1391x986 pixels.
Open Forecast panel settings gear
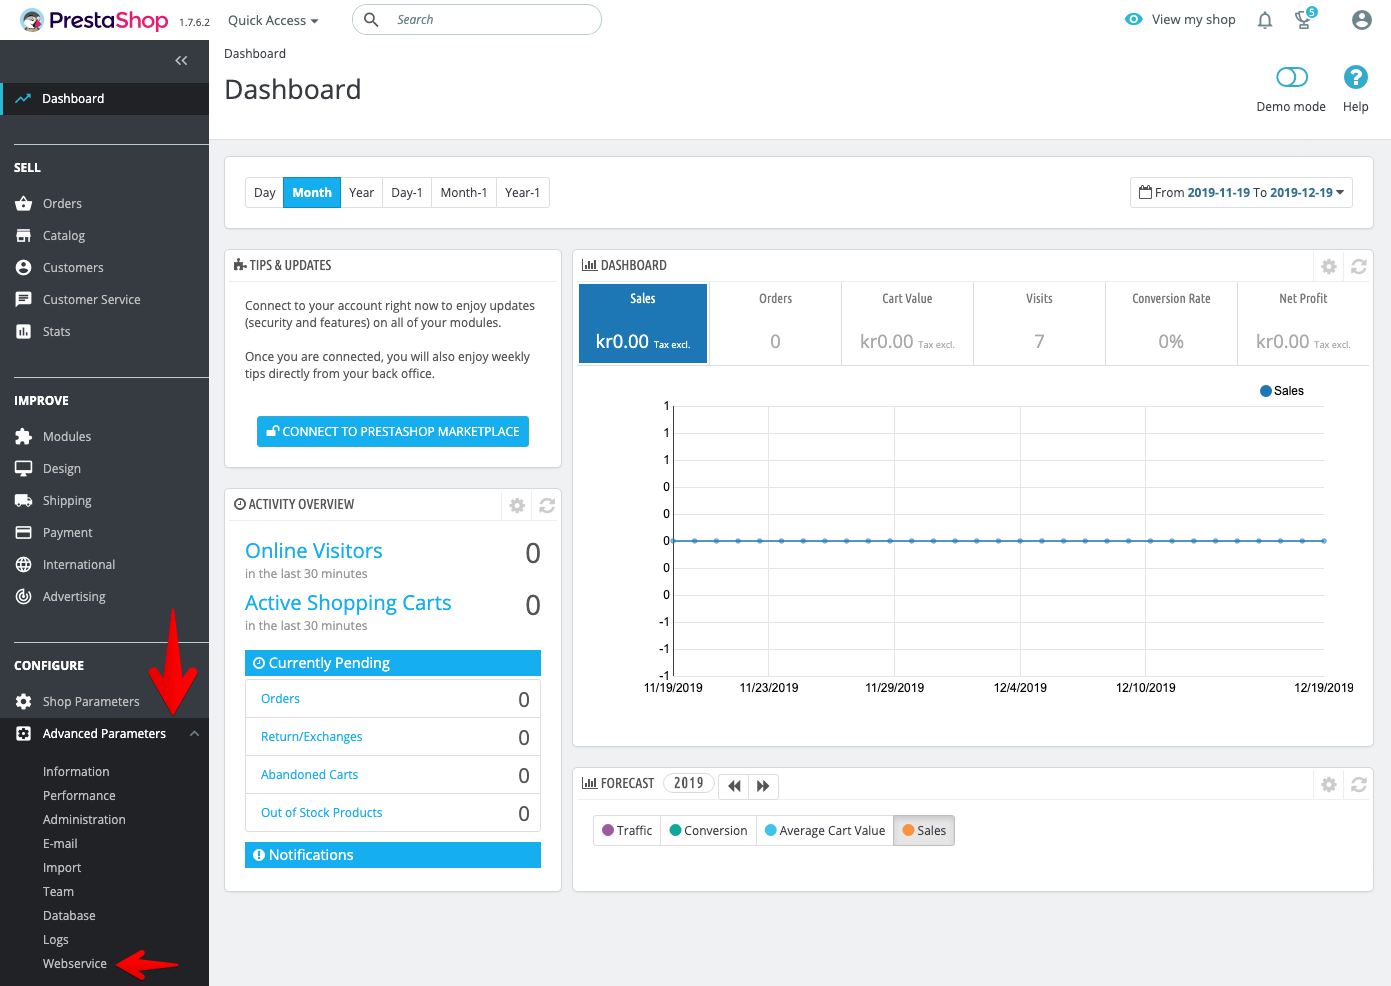pyautogui.click(x=1329, y=784)
